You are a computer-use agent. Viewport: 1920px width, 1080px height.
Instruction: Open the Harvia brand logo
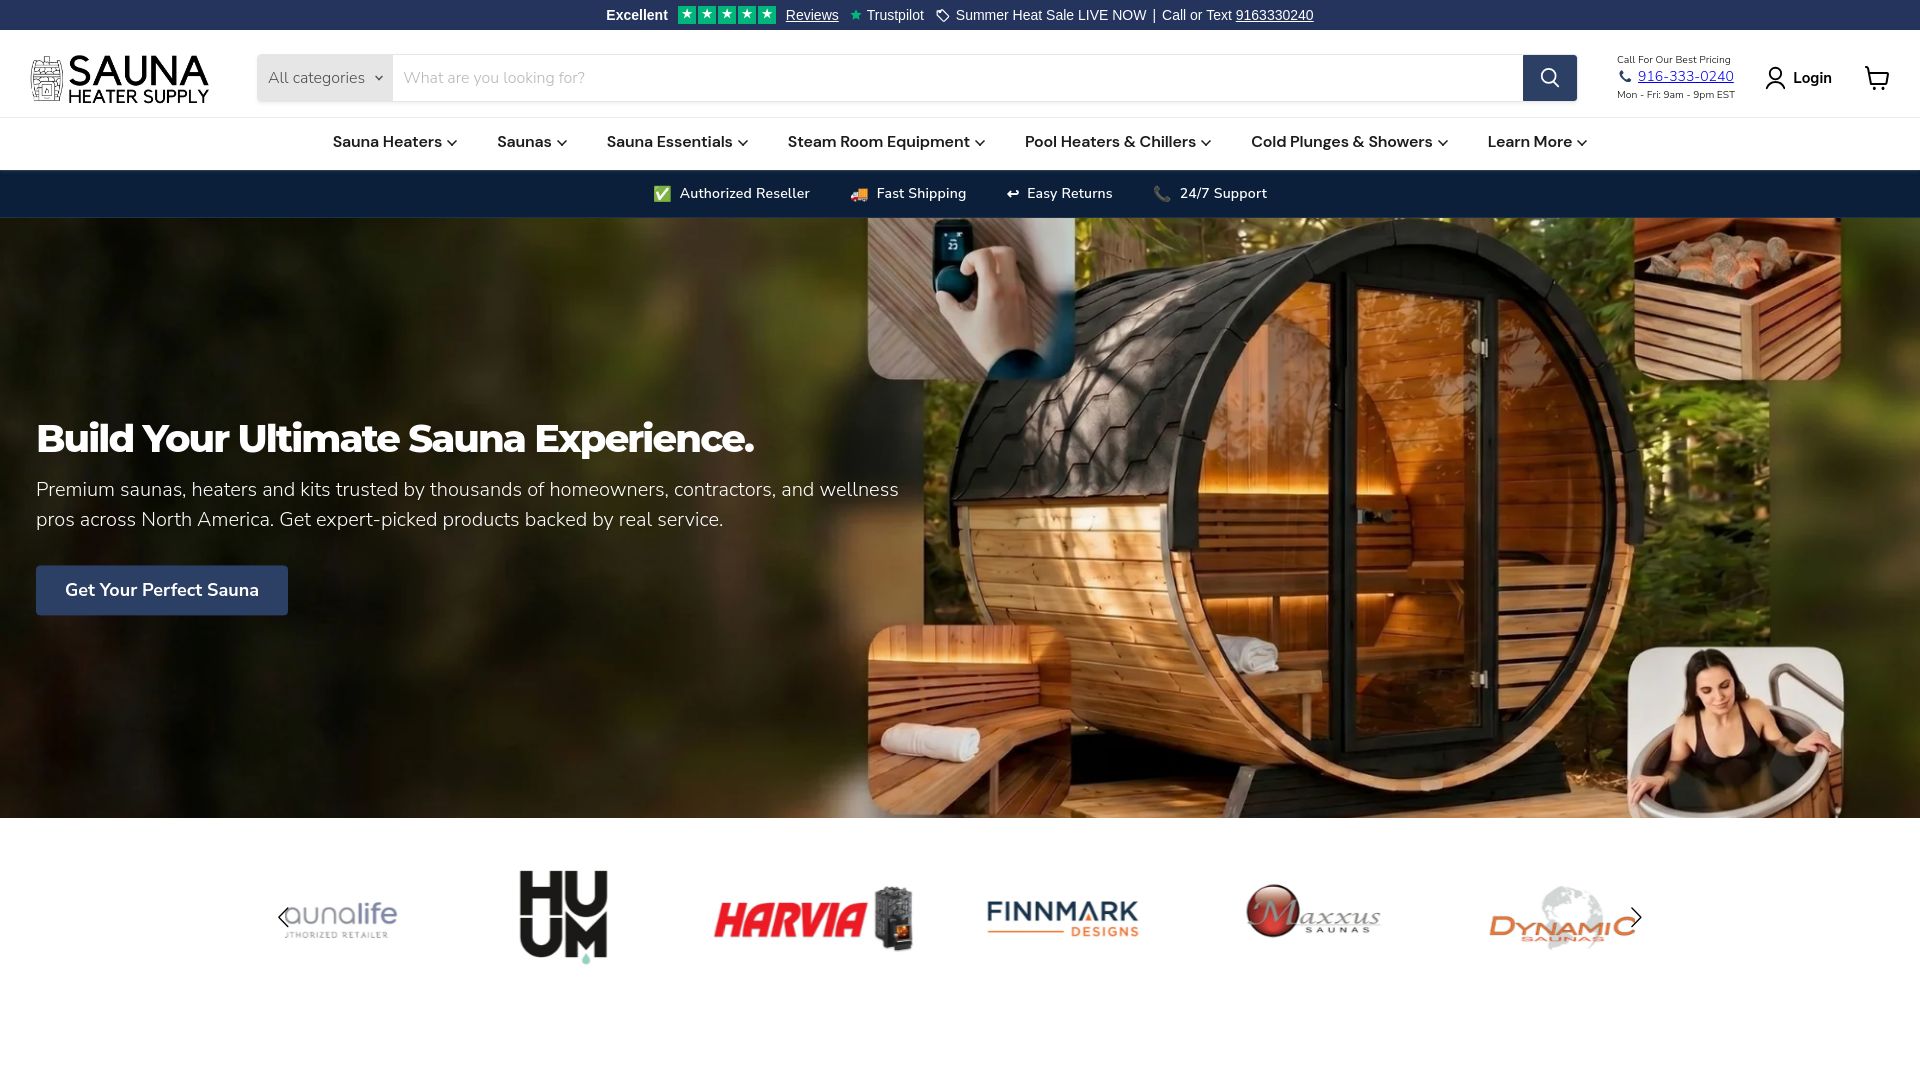813,918
